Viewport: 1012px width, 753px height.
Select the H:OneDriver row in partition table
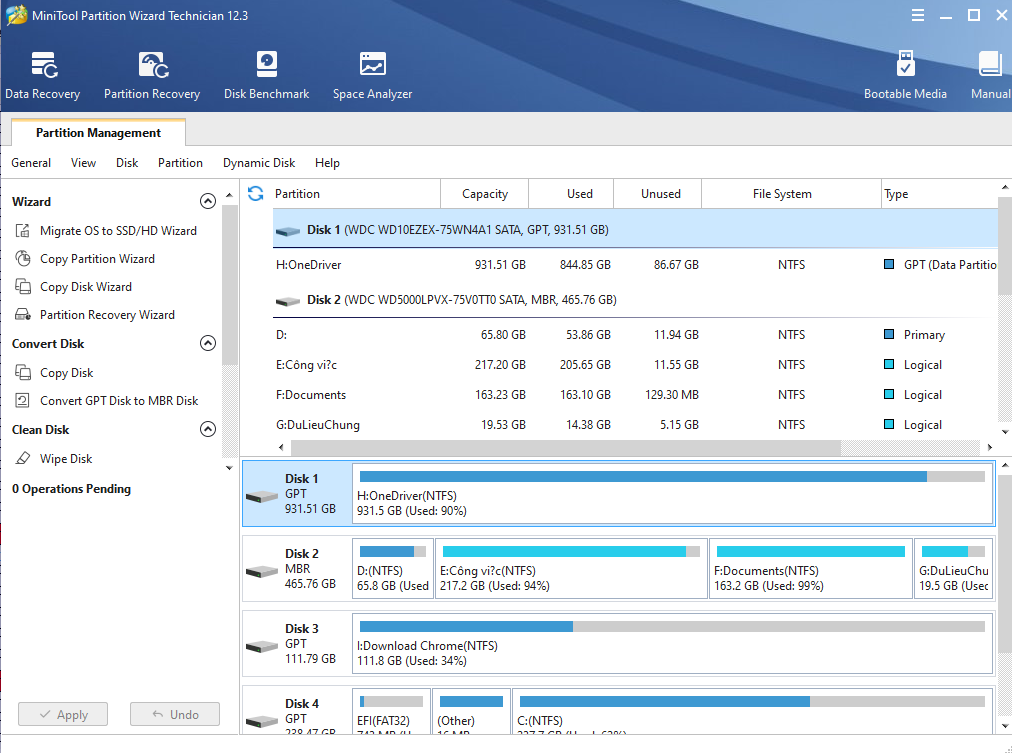(635, 265)
